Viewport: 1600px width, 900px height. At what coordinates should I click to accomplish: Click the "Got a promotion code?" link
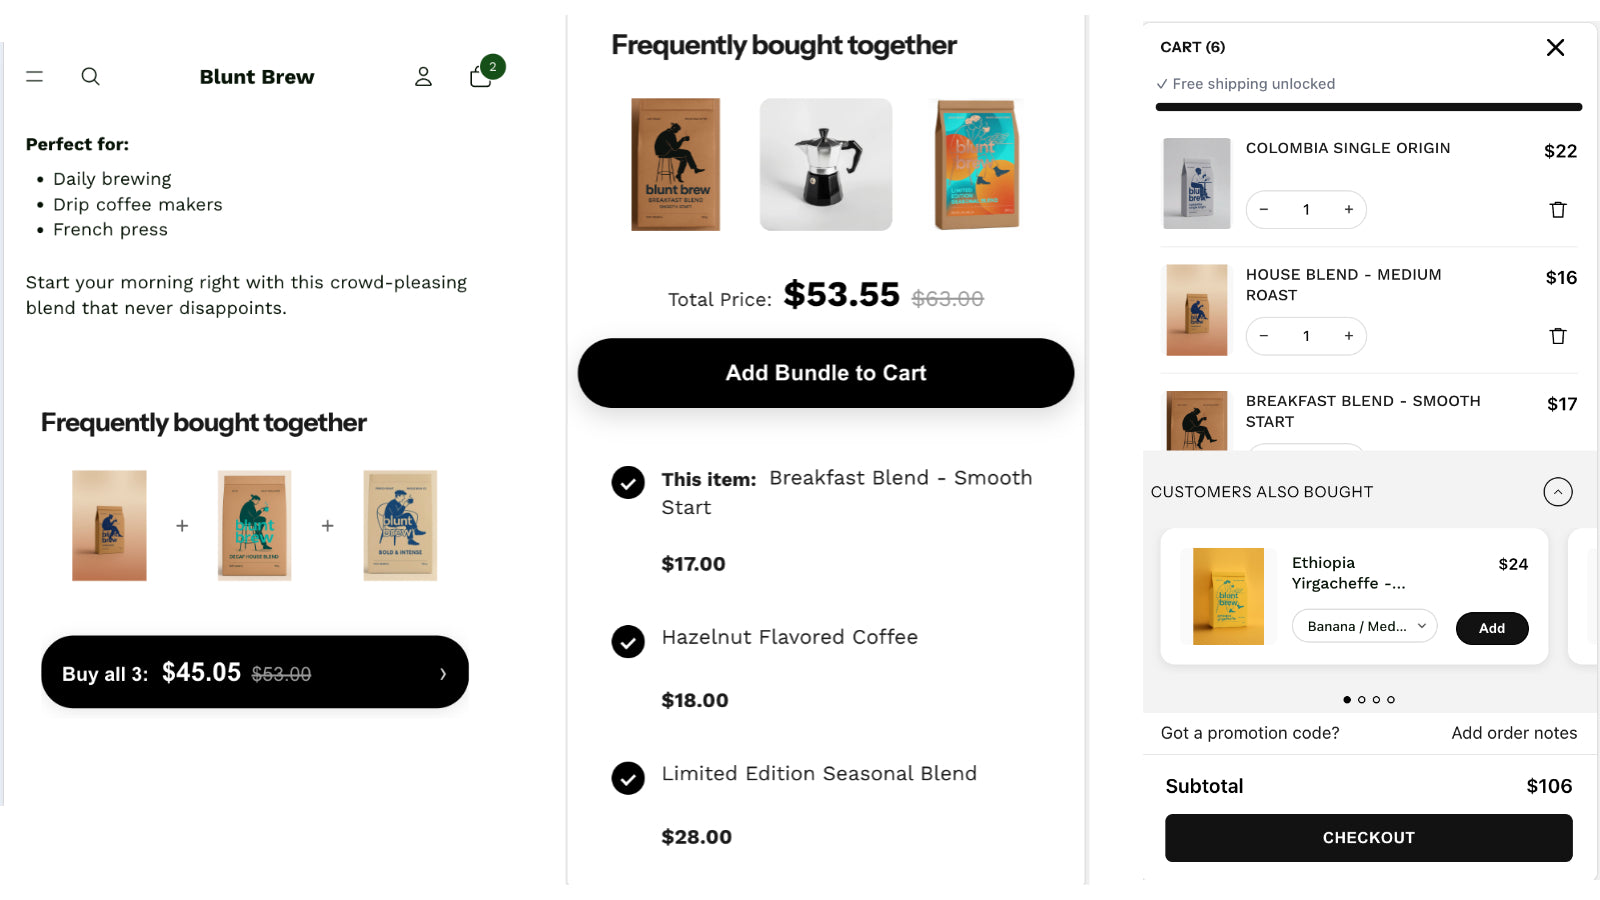(x=1249, y=732)
